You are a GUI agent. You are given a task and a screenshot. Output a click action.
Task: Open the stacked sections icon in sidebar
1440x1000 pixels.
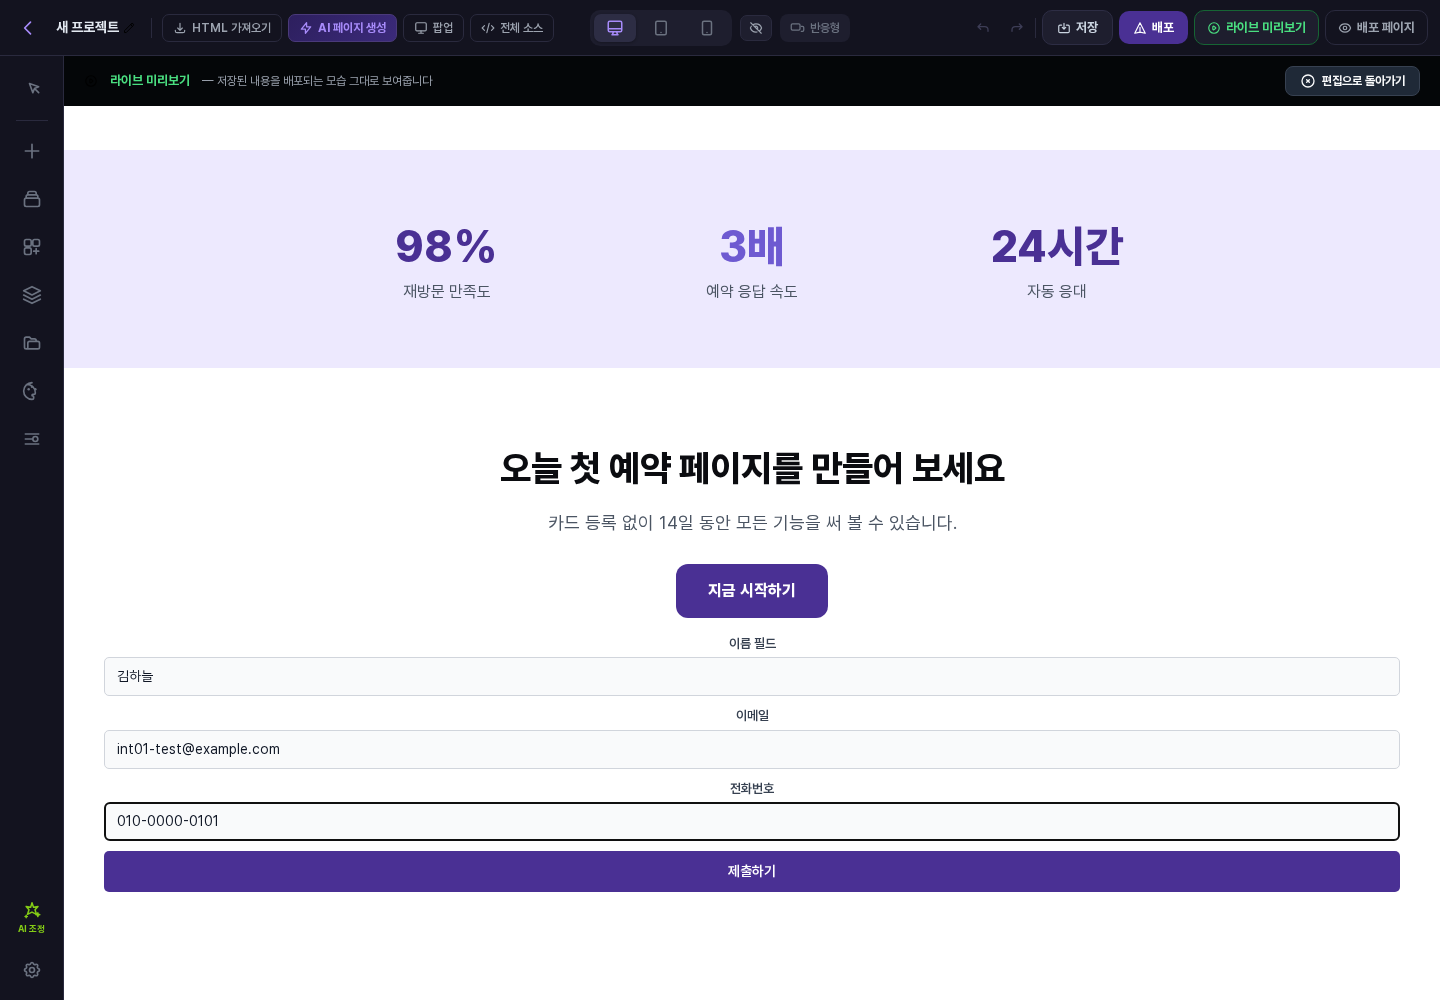click(x=32, y=199)
